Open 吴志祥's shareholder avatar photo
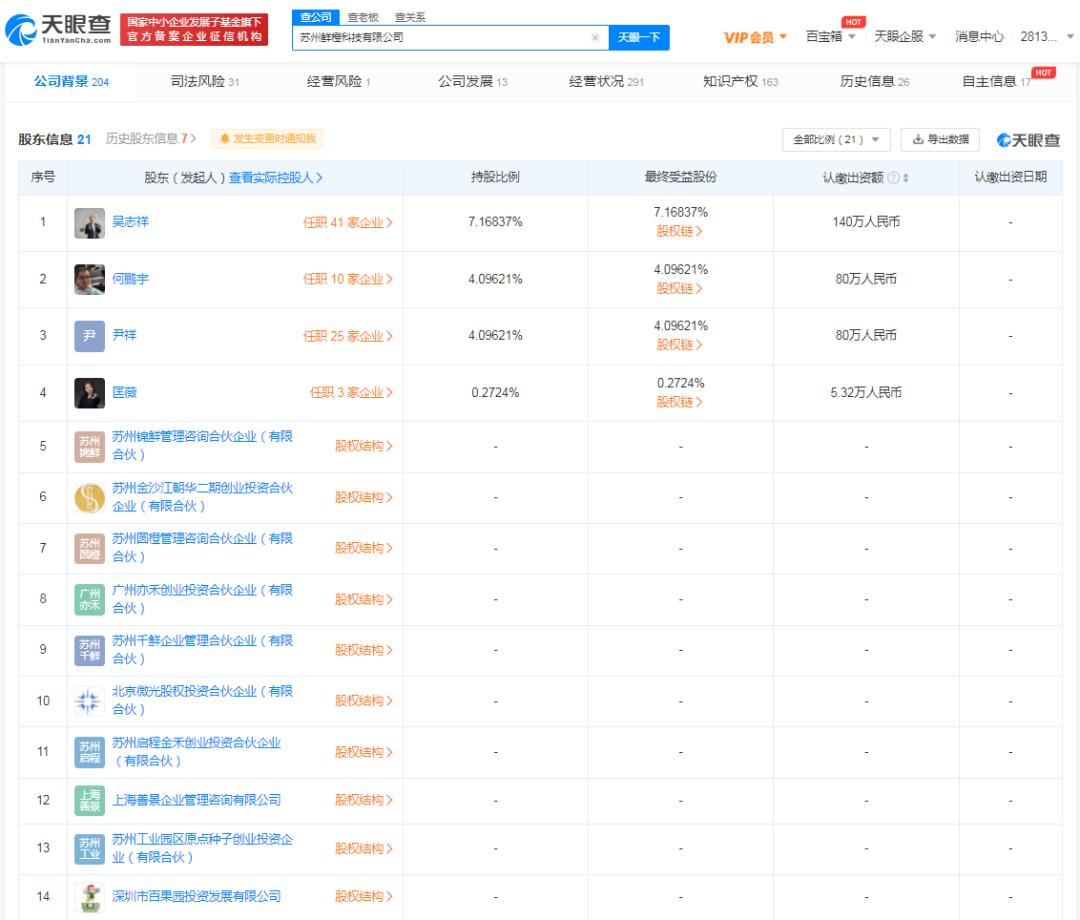The image size is (1080, 920). 89,223
